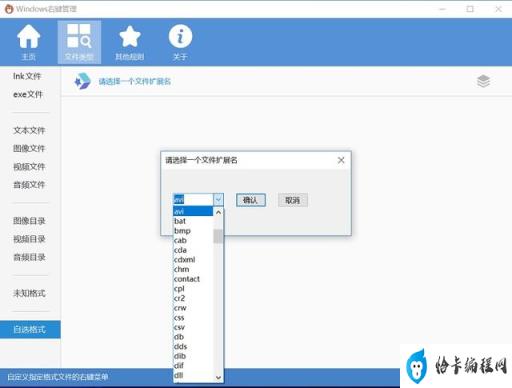Open 音频目录 category
512x388 pixels.
pyautogui.click(x=29, y=257)
